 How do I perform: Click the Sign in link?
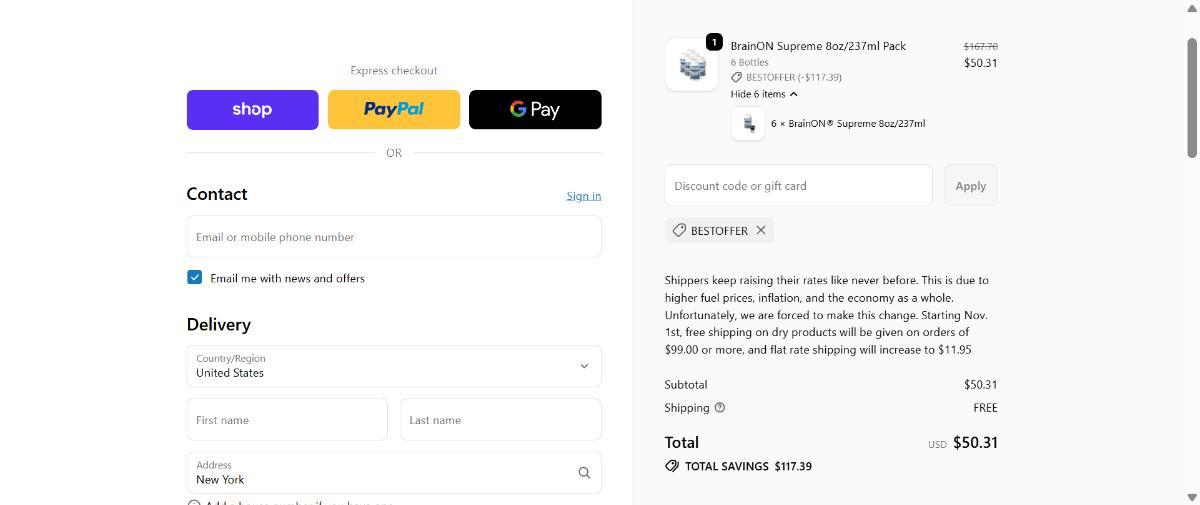coord(583,196)
